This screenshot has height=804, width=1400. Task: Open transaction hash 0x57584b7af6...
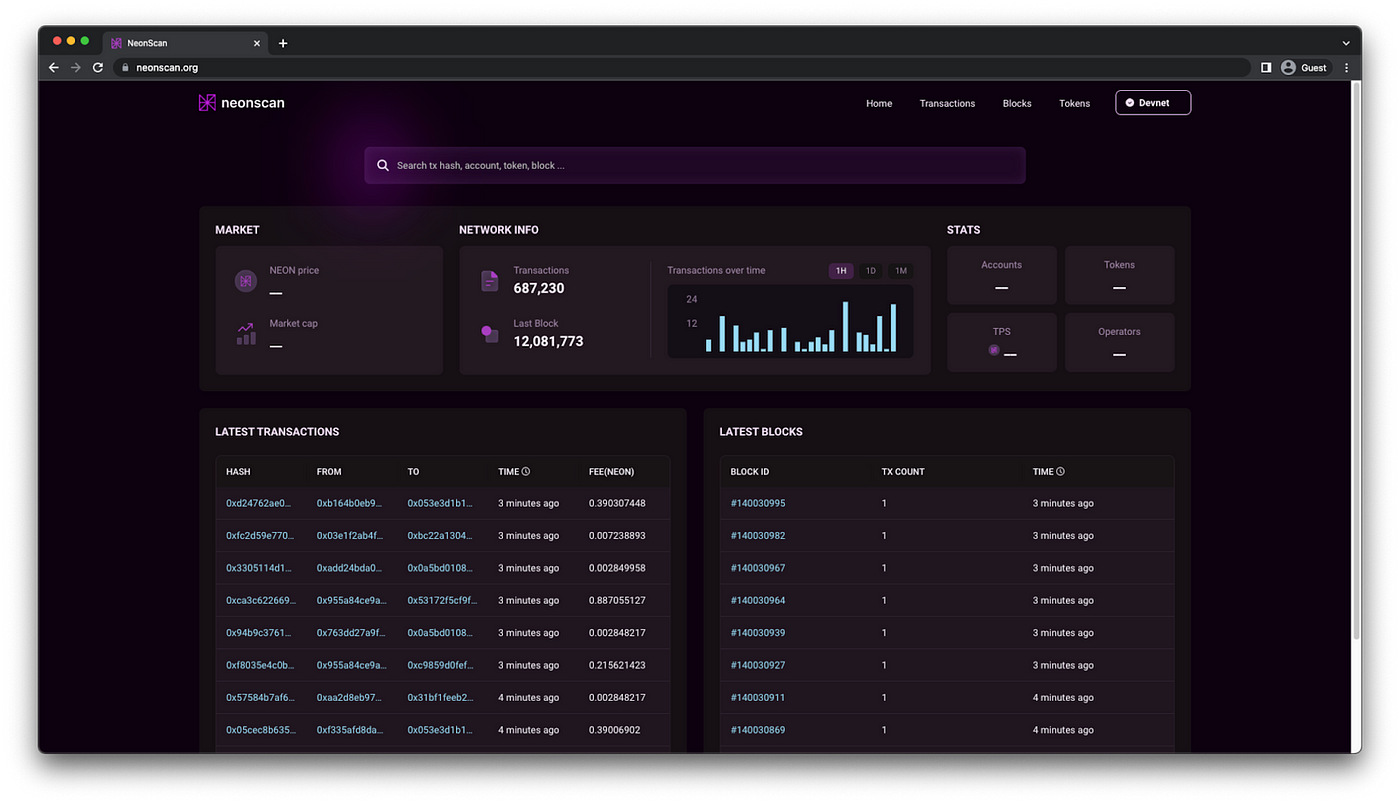point(261,697)
